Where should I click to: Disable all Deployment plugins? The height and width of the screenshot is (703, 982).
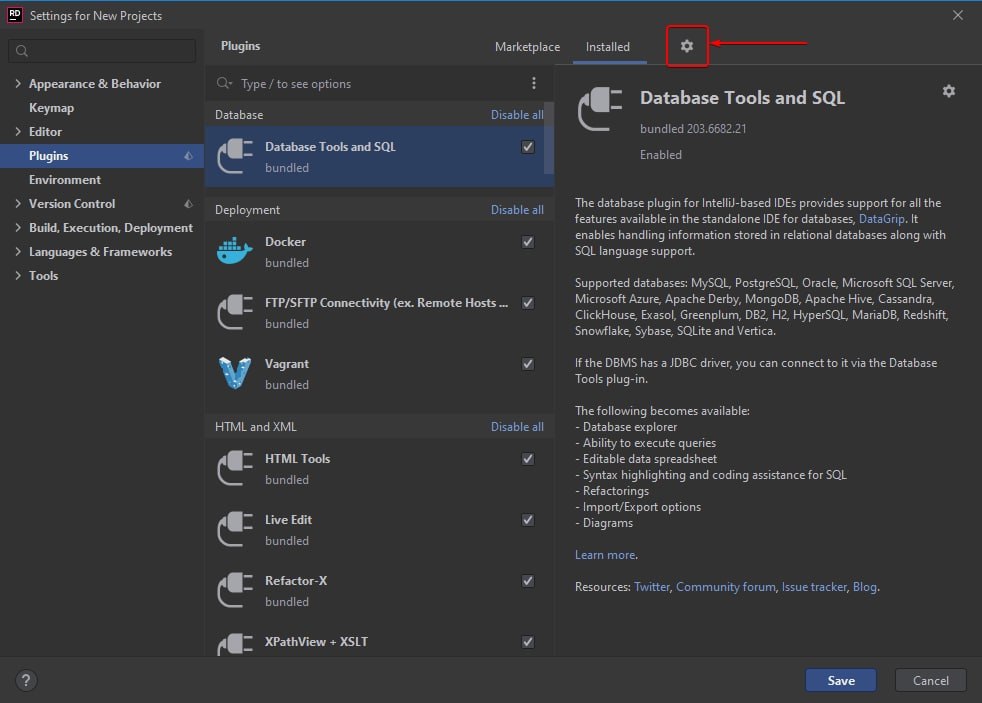[x=517, y=210]
